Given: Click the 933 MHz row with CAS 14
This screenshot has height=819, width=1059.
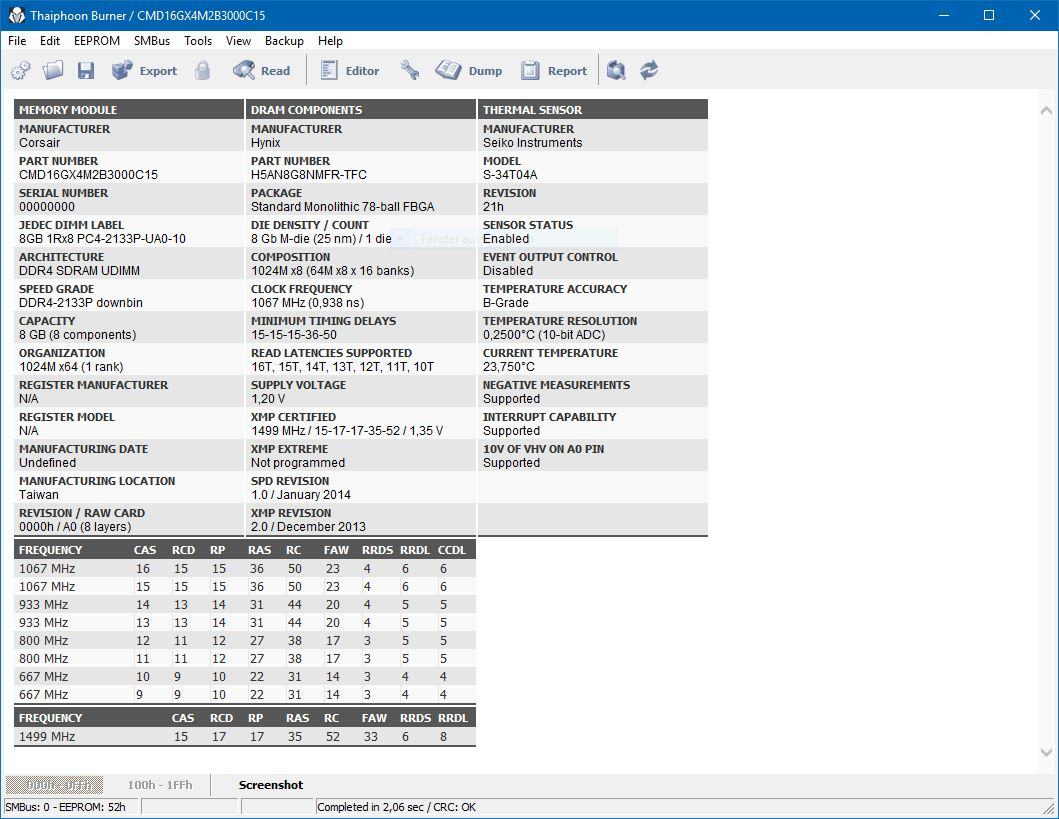Looking at the screenshot, I should (244, 604).
